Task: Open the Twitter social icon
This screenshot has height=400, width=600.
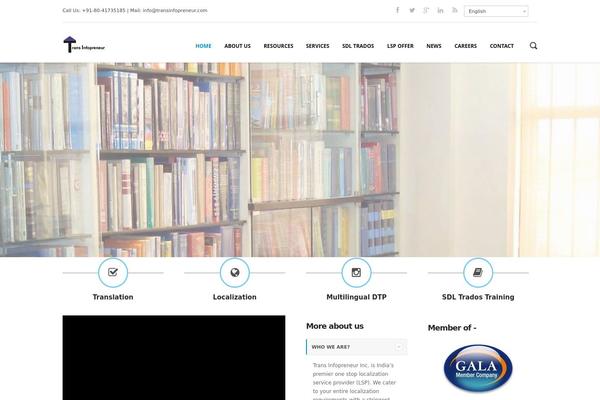Action: point(412,10)
